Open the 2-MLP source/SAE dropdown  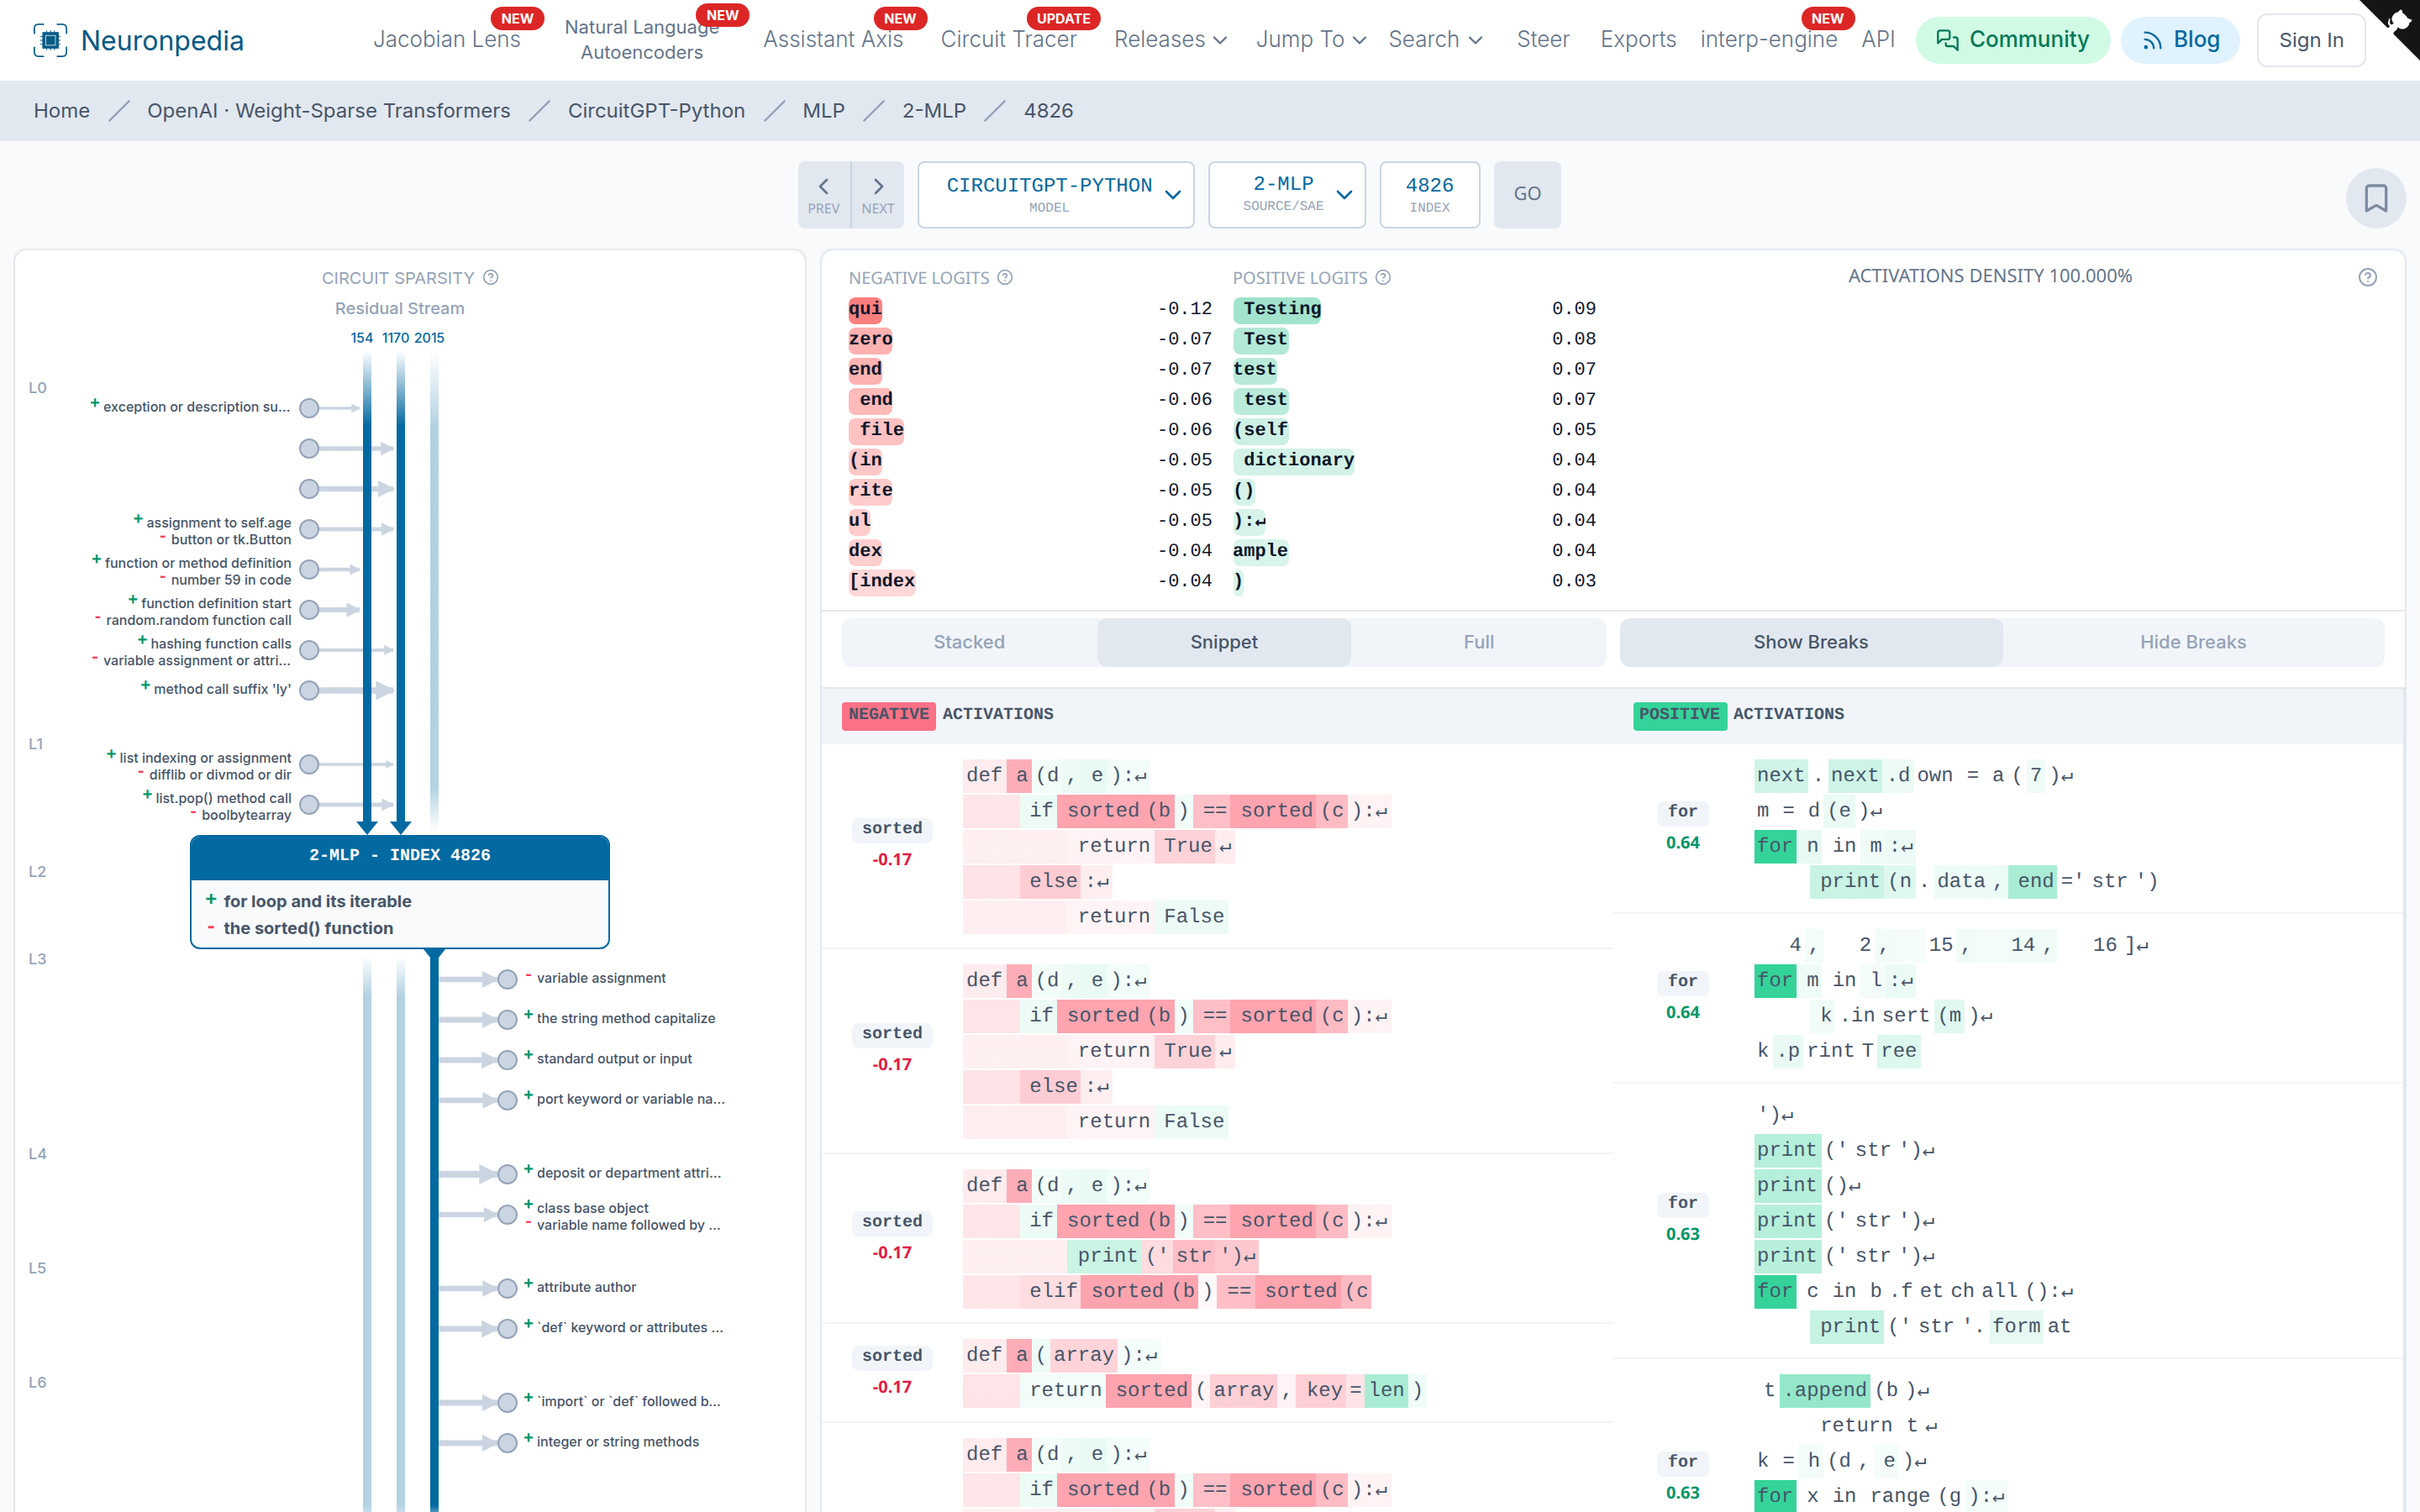pyautogui.click(x=1287, y=195)
